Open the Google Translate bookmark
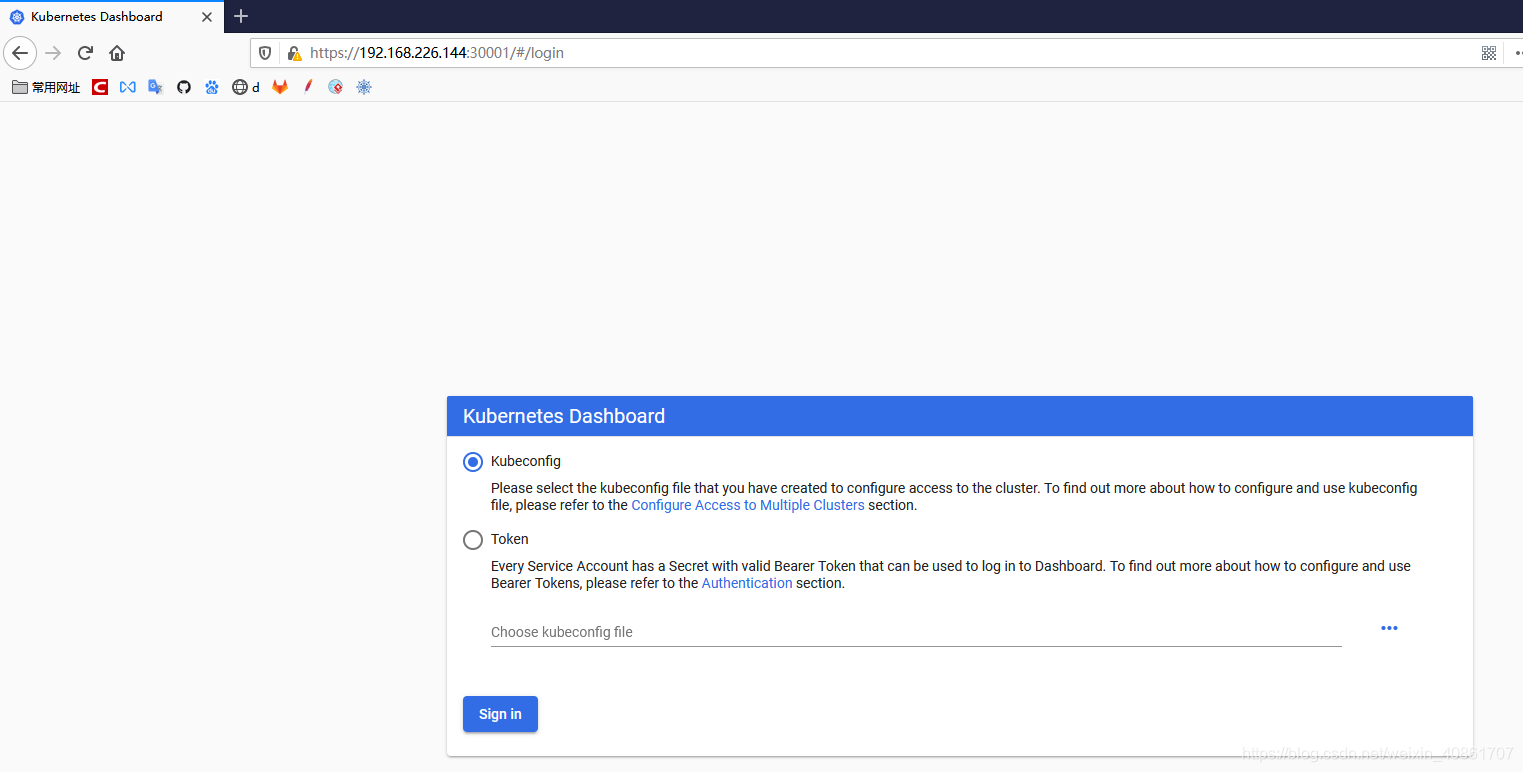The height and width of the screenshot is (772, 1523). (x=155, y=87)
